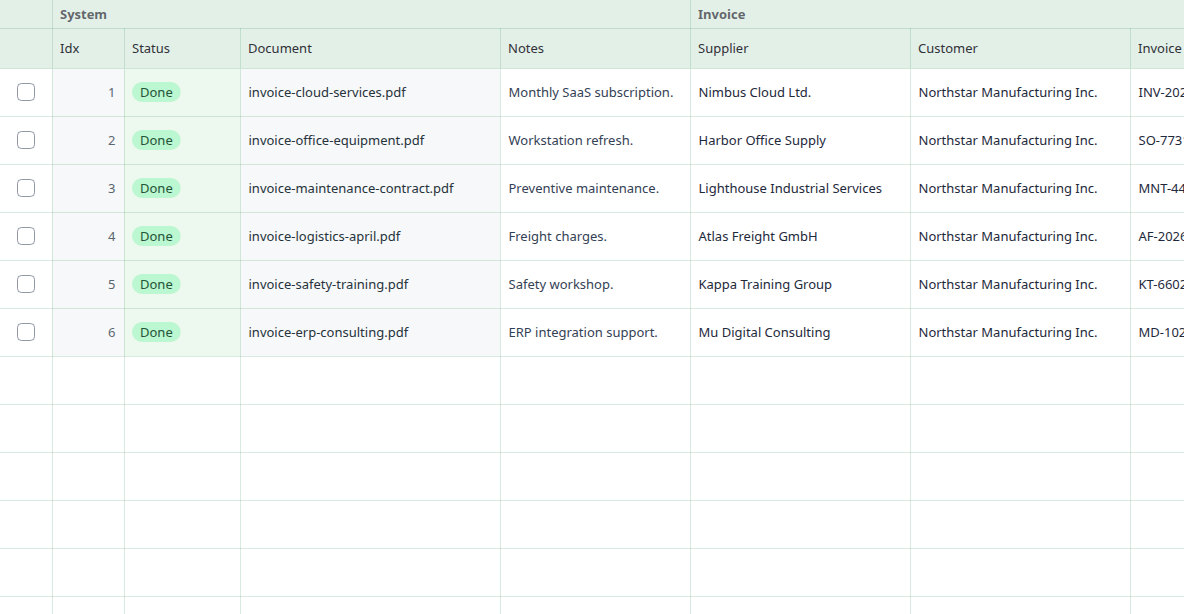Click the Notes column header

pos(595,48)
